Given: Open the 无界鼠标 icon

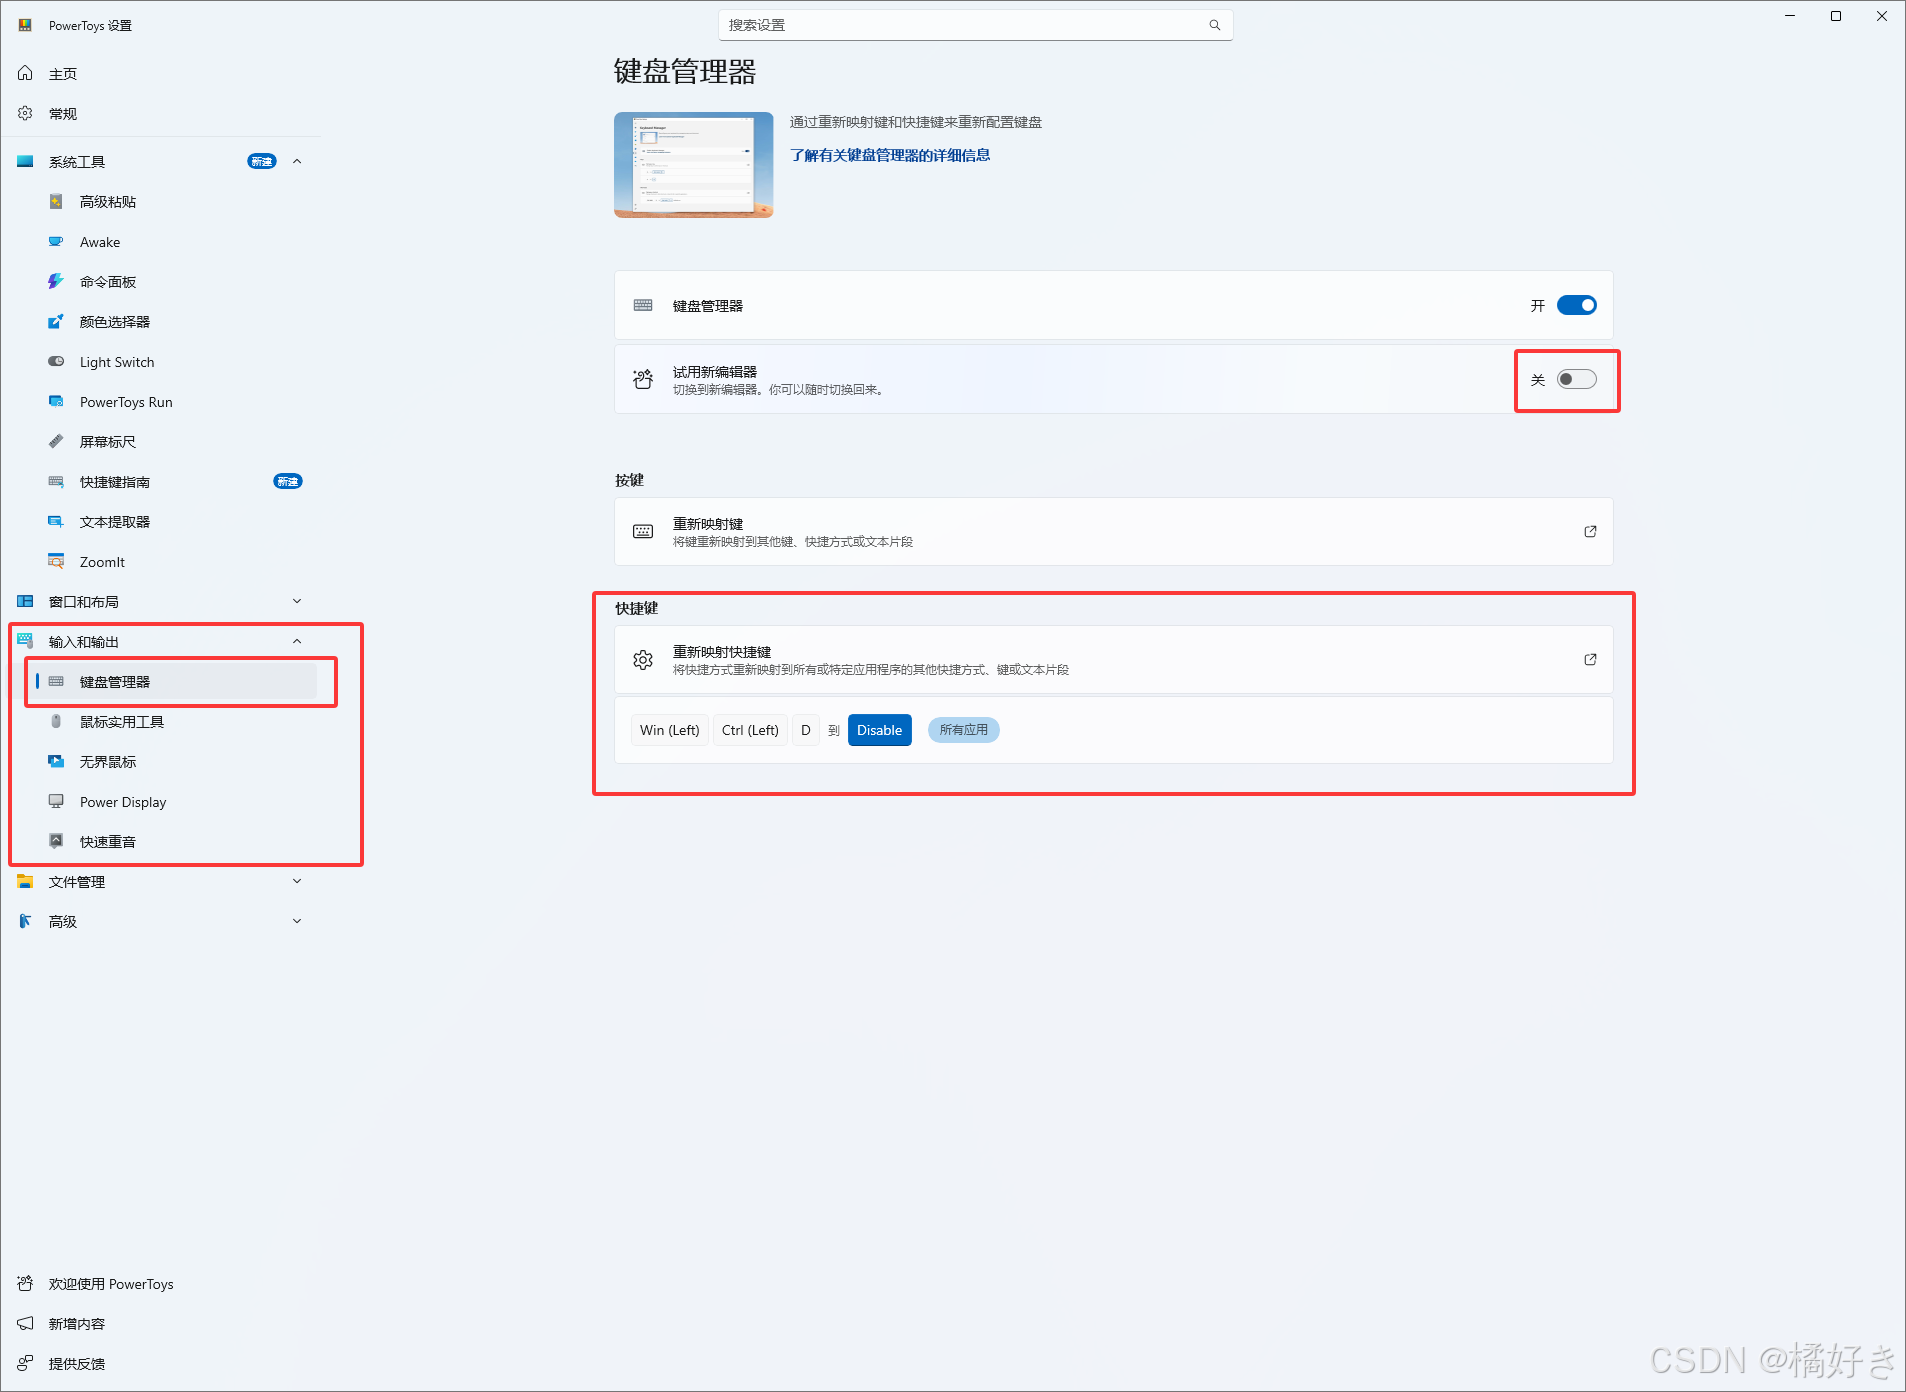Looking at the screenshot, I should coord(56,761).
